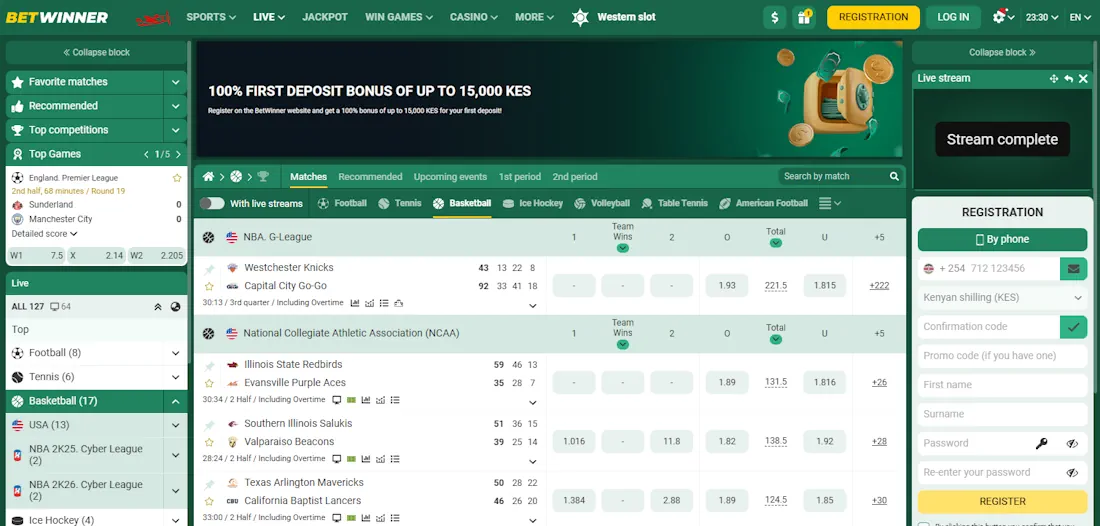
Task: Open the EN language dropdown
Action: coord(1079,18)
